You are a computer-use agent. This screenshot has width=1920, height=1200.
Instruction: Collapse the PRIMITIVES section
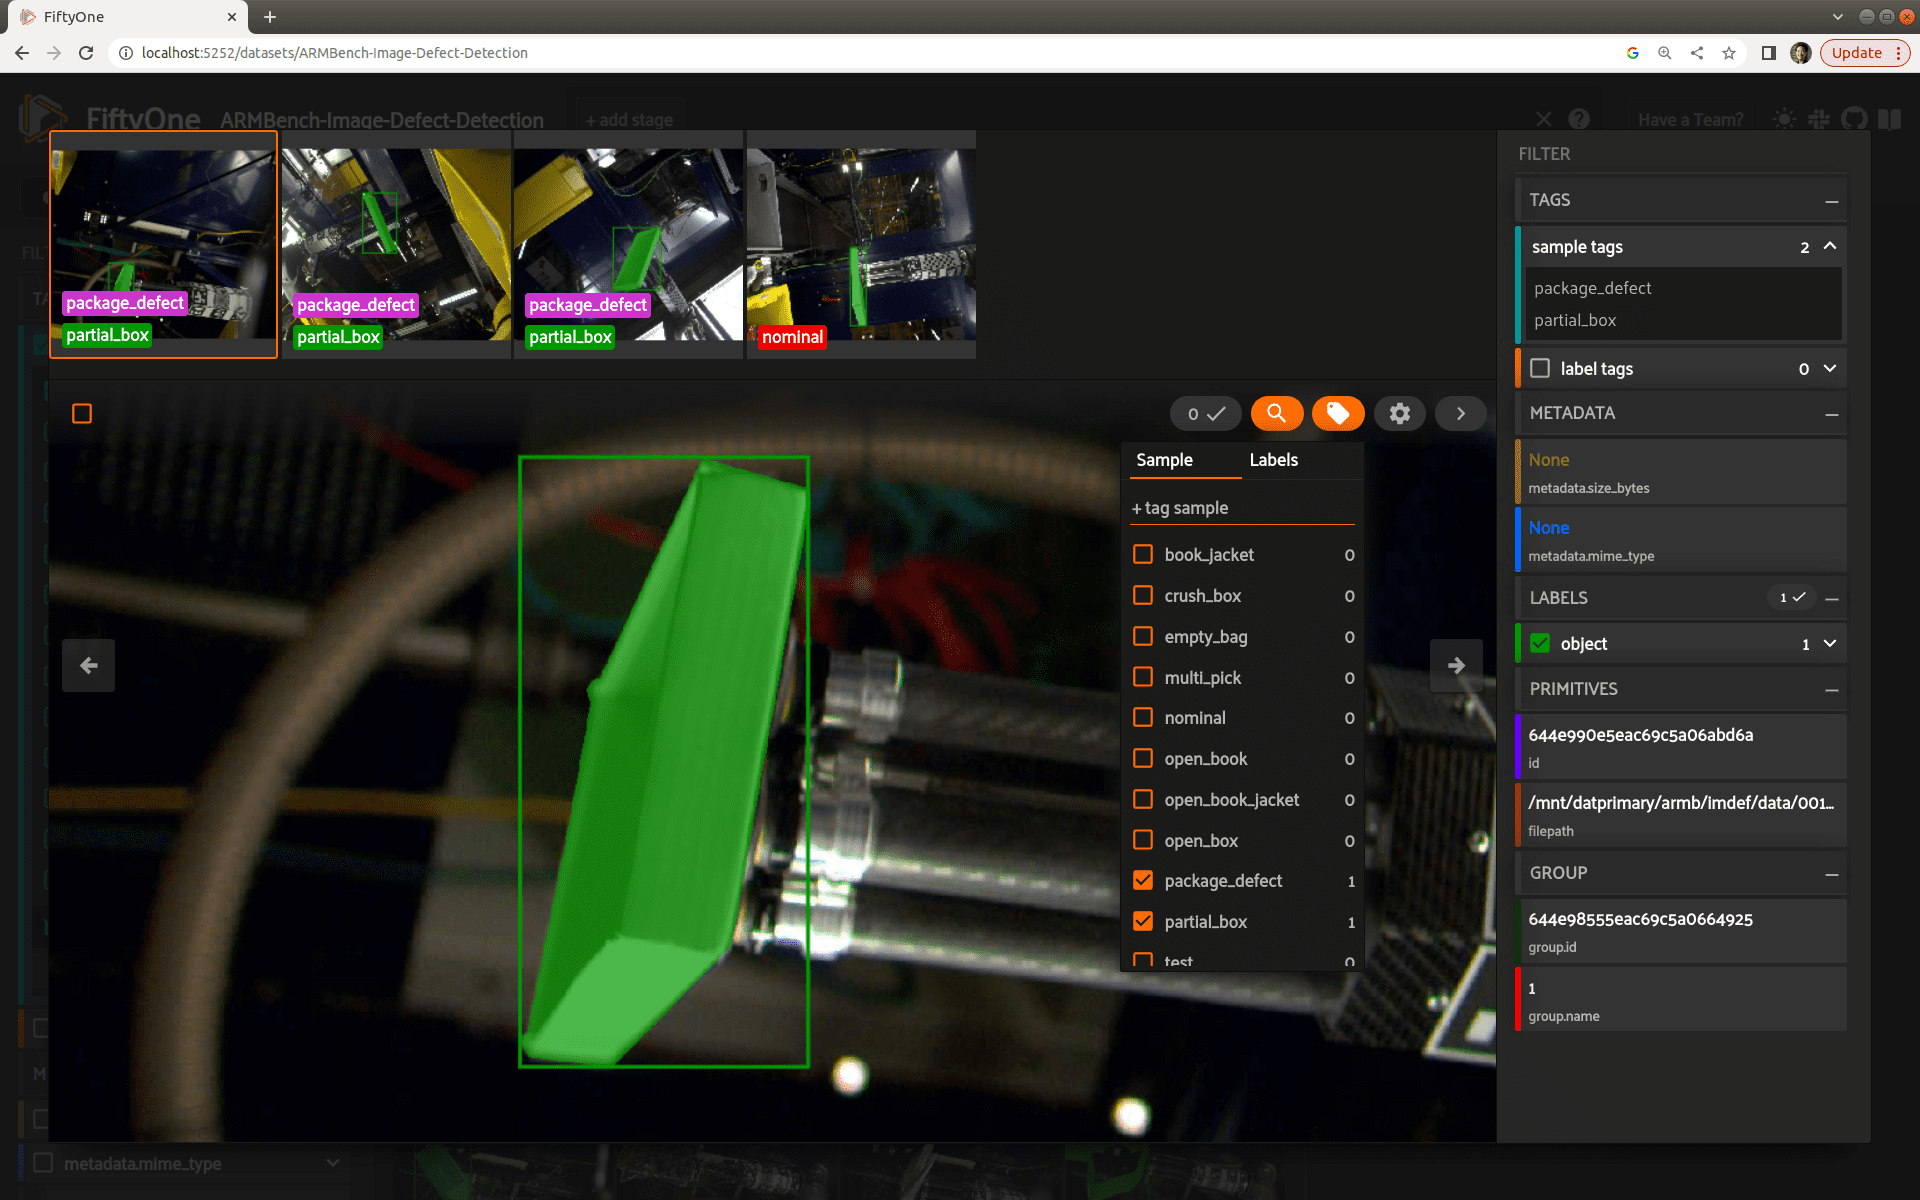[x=1831, y=689]
